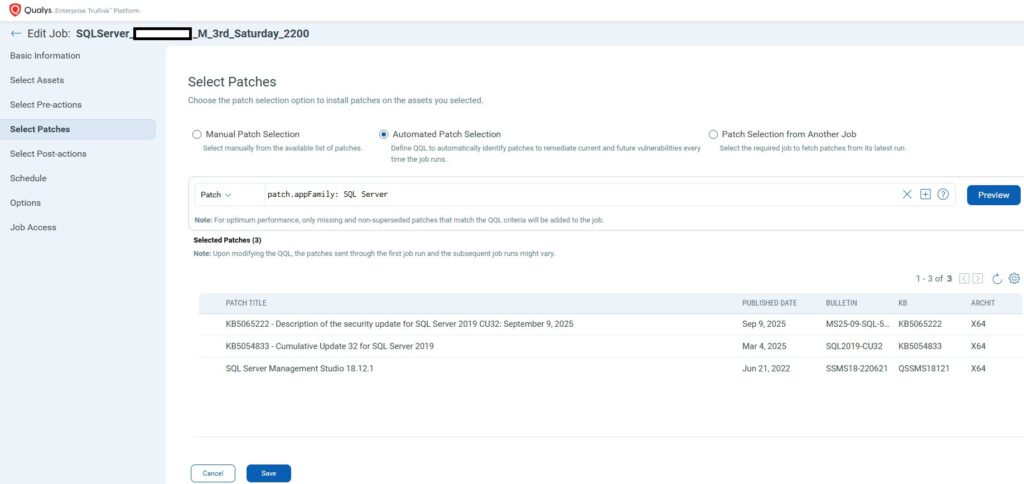Go to the next page of patches
The height and width of the screenshot is (484, 1024).
click(978, 278)
